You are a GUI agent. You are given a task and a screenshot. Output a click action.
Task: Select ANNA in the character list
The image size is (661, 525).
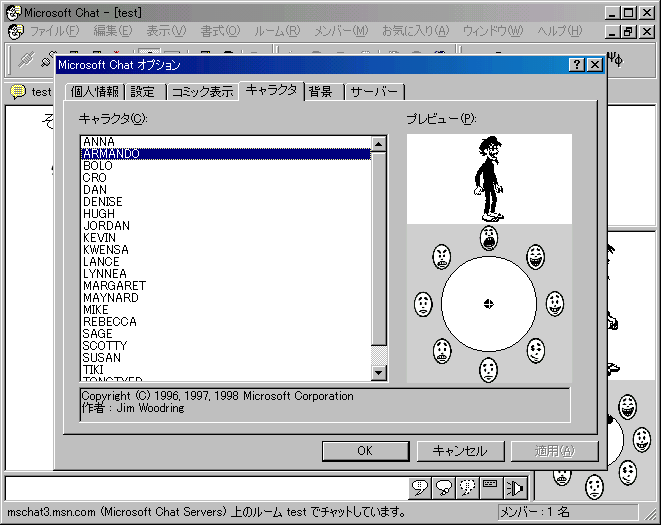(x=226, y=142)
